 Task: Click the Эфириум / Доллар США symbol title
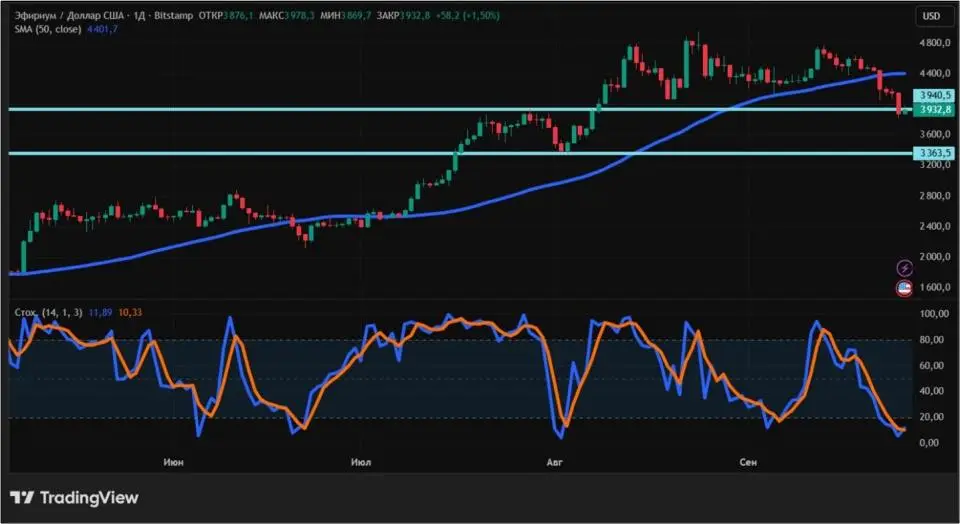tap(69, 16)
